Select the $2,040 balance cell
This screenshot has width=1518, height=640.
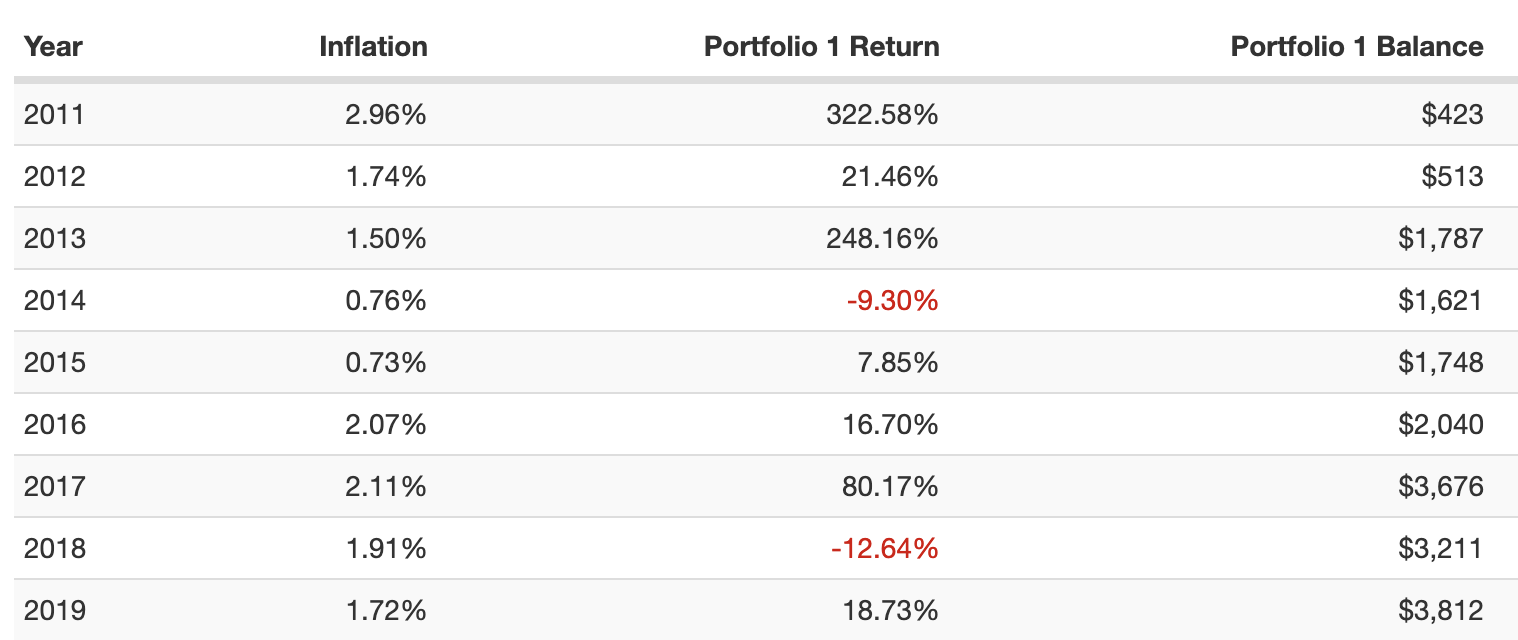coord(1441,425)
